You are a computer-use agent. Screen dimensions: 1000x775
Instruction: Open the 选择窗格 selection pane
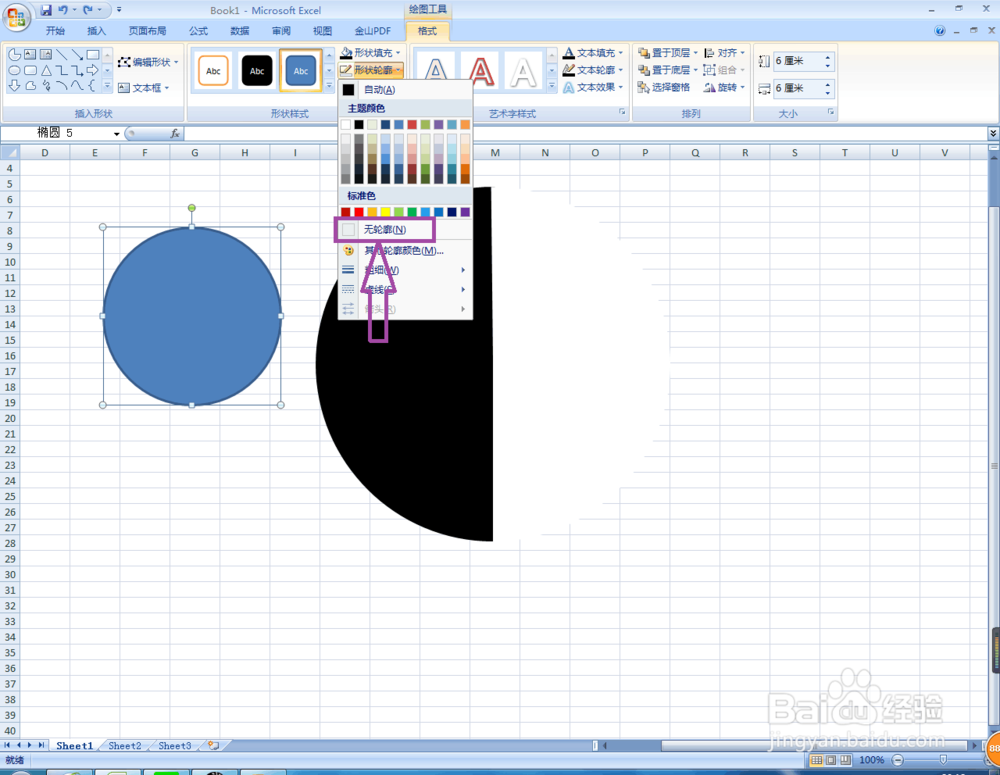[x=664, y=87]
